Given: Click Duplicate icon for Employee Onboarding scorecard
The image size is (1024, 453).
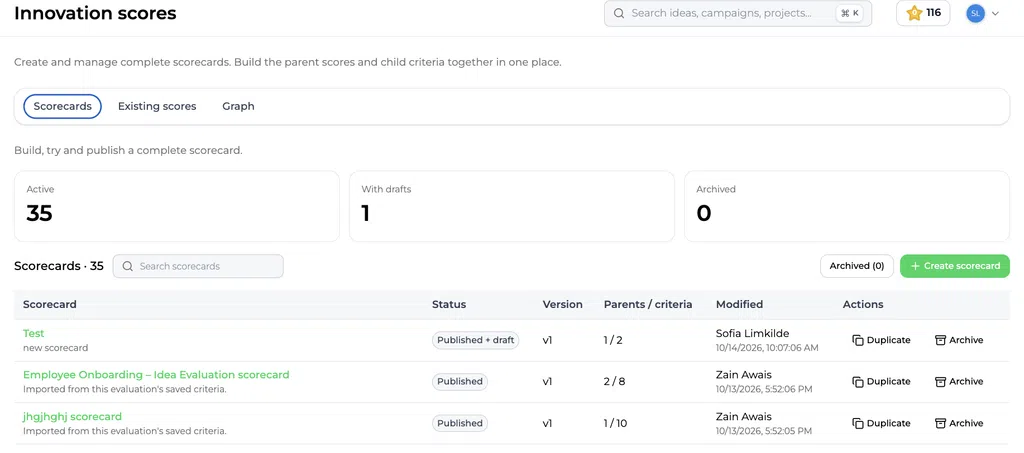Looking at the screenshot, I should coord(858,382).
